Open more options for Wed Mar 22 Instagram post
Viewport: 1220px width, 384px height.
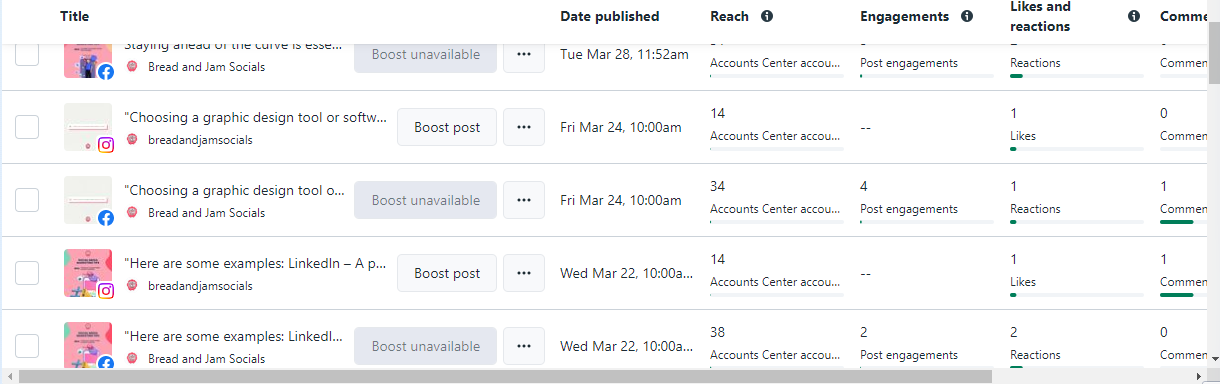click(x=524, y=273)
